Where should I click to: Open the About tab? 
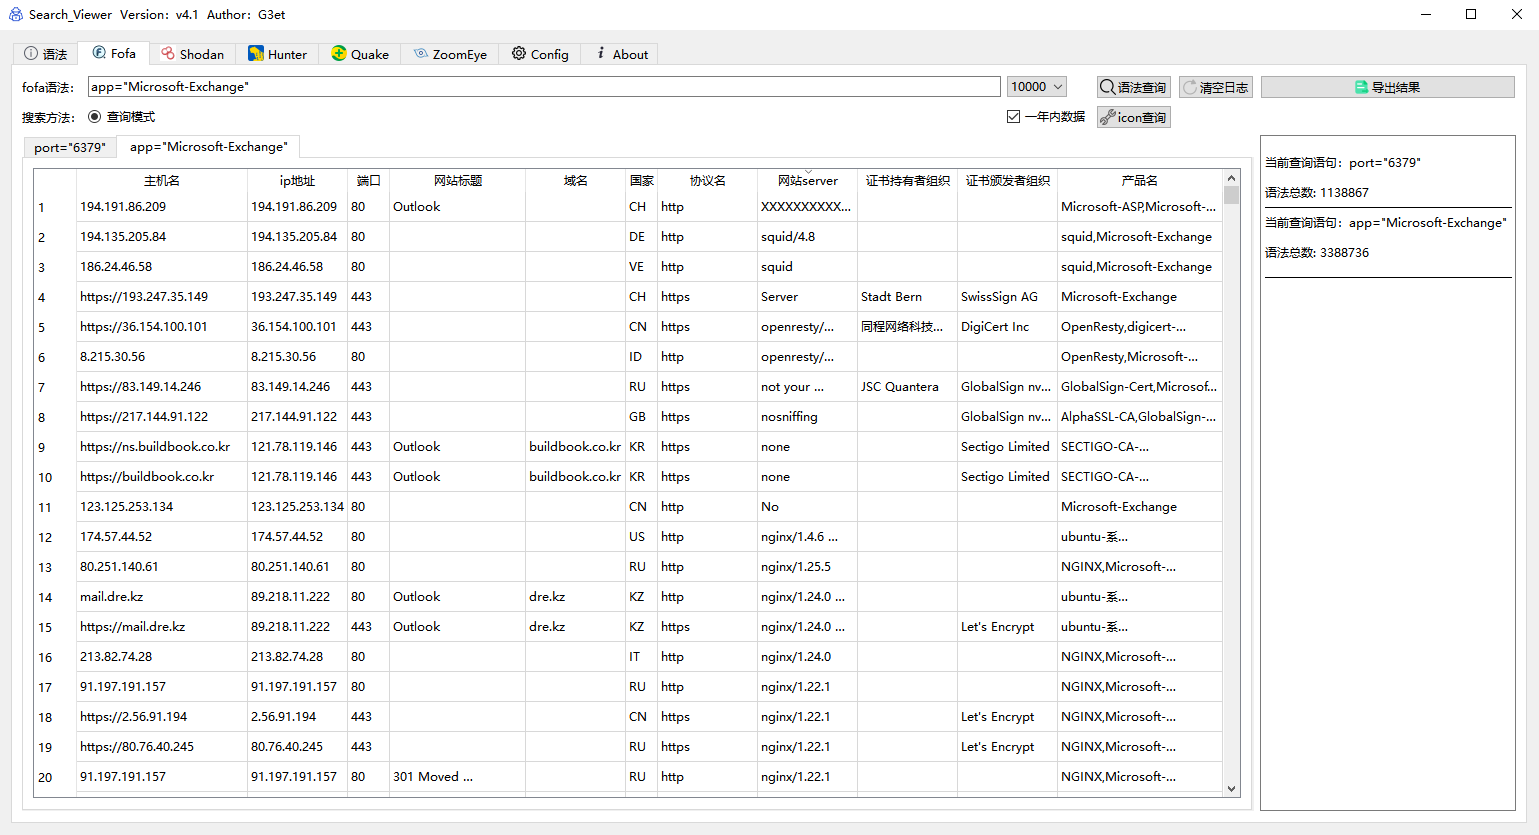point(621,54)
